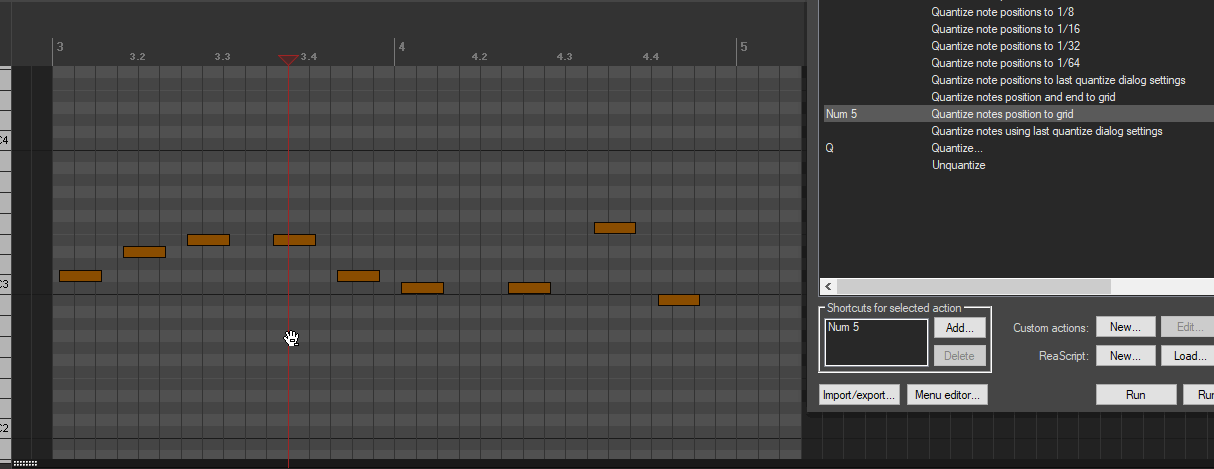Viewport: 1214px width, 469px height.
Task: Click Add... to add a shortcut
Action: point(960,327)
